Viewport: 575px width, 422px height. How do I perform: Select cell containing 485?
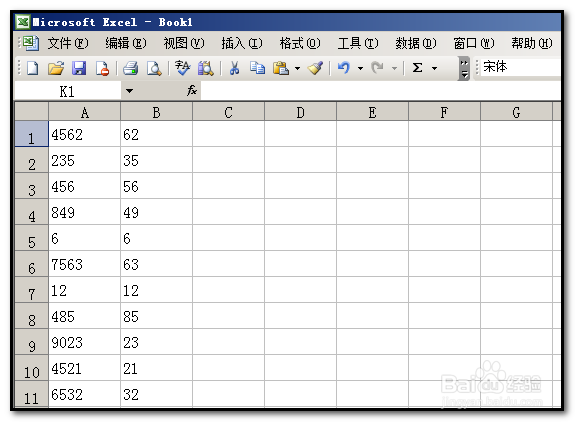tap(84, 316)
